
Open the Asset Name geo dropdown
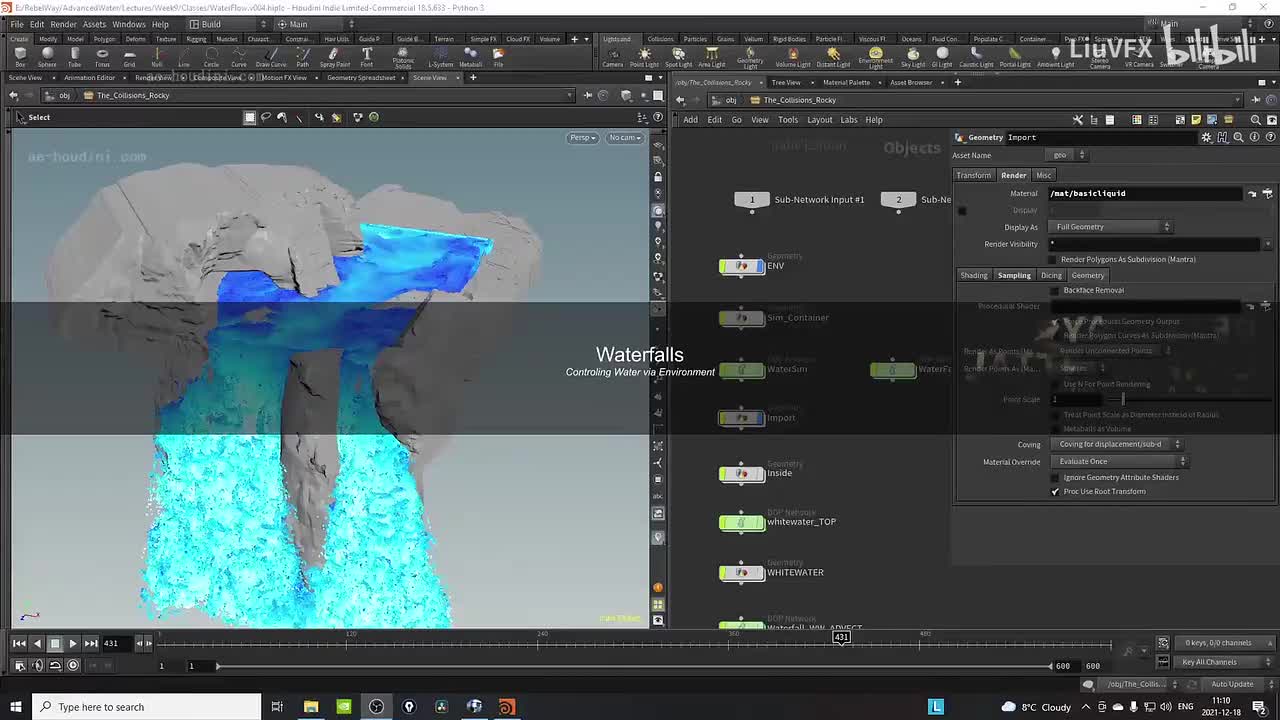(x=1067, y=155)
